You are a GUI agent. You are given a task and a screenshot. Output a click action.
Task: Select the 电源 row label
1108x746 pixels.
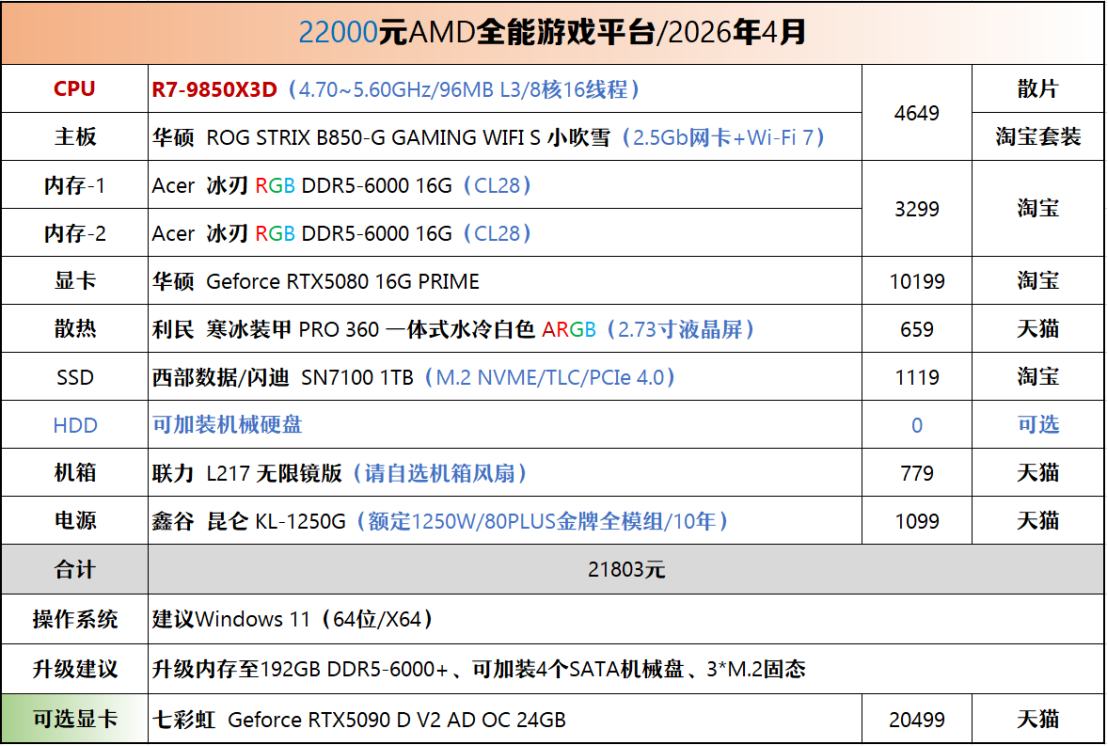click(x=74, y=521)
